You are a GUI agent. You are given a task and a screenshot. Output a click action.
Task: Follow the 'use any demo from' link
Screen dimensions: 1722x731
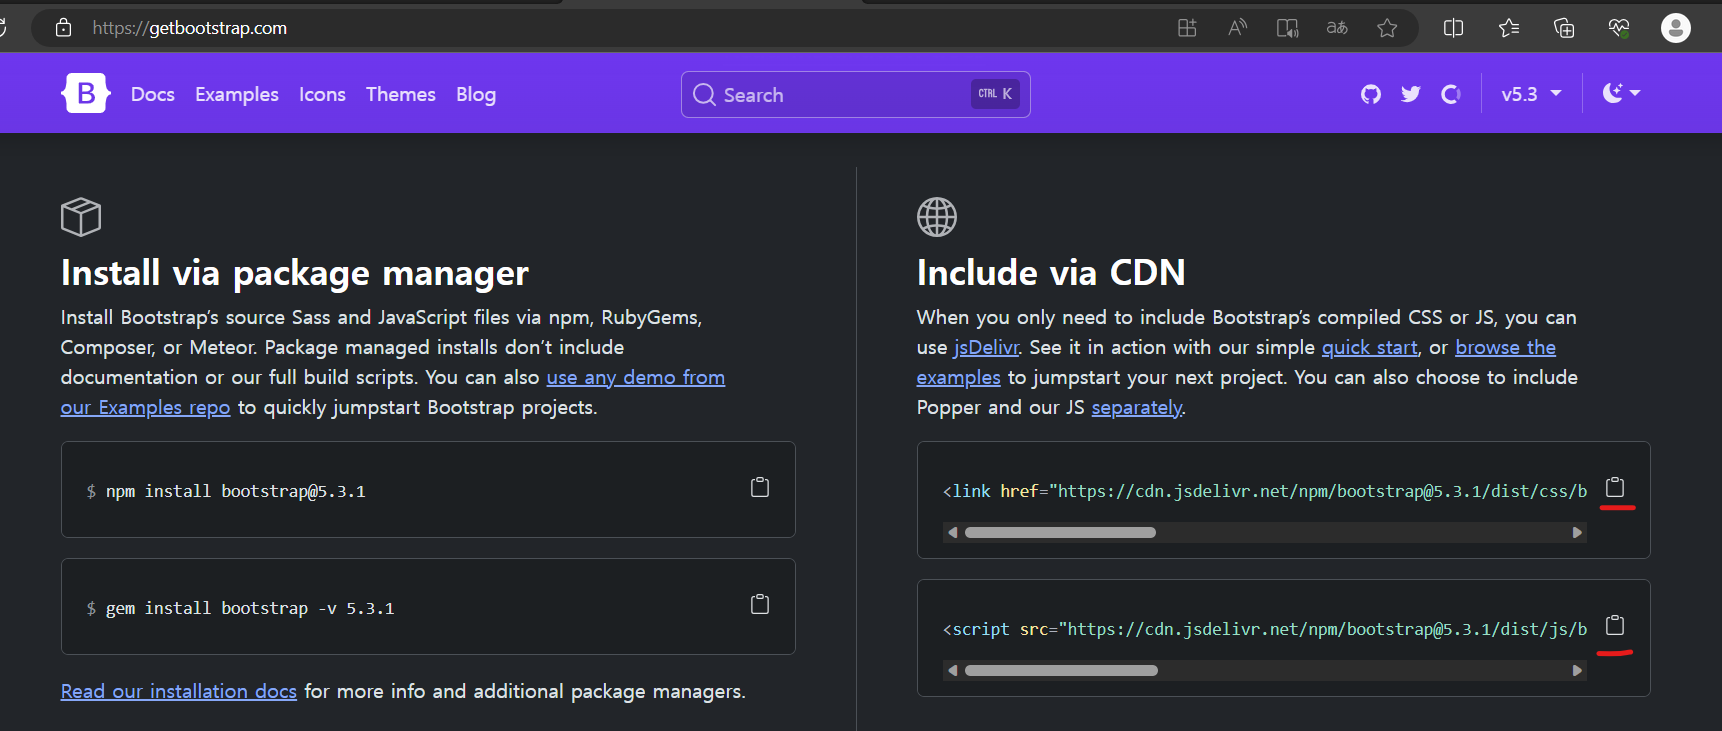pyautogui.click(x=636, y=377)
